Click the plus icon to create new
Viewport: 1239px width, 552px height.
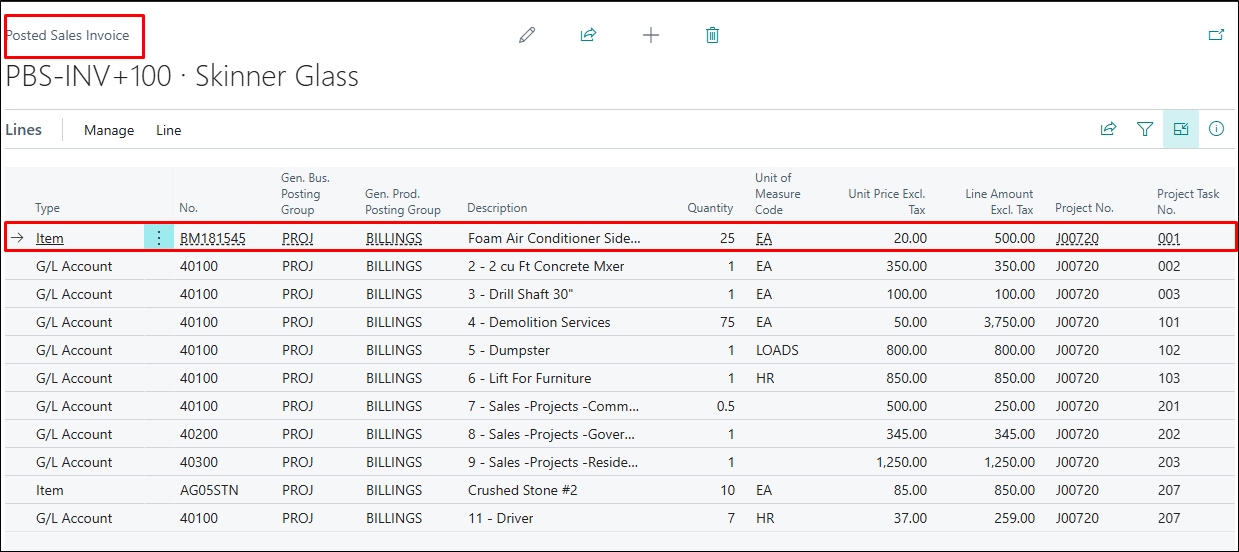(x=651, y=35)
